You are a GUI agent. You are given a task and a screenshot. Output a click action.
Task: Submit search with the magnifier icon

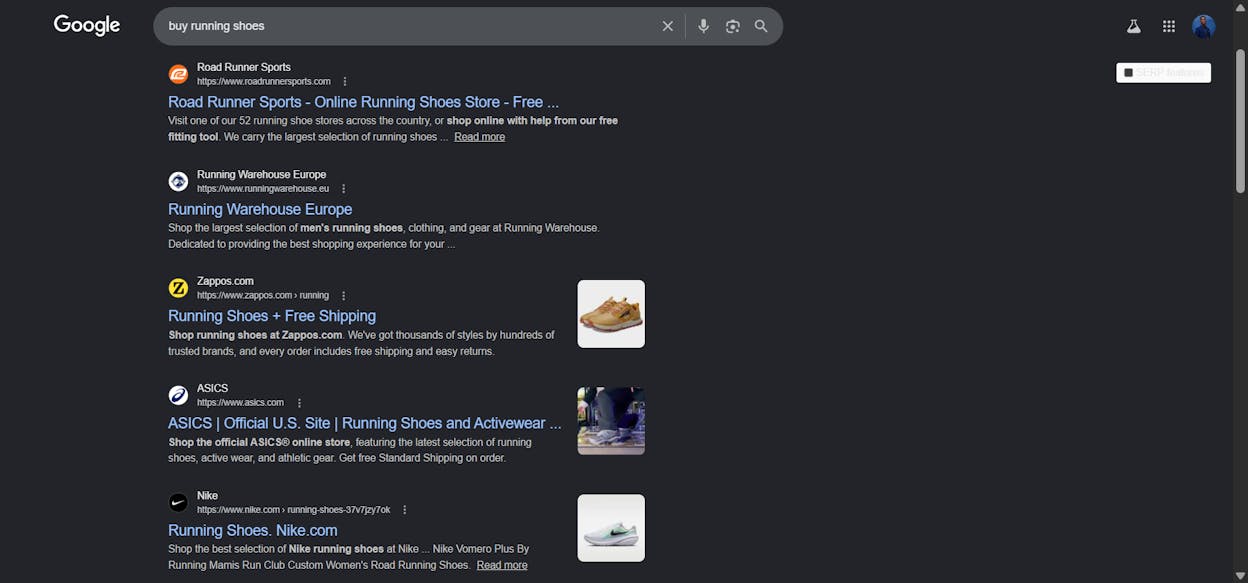point(761,26)
